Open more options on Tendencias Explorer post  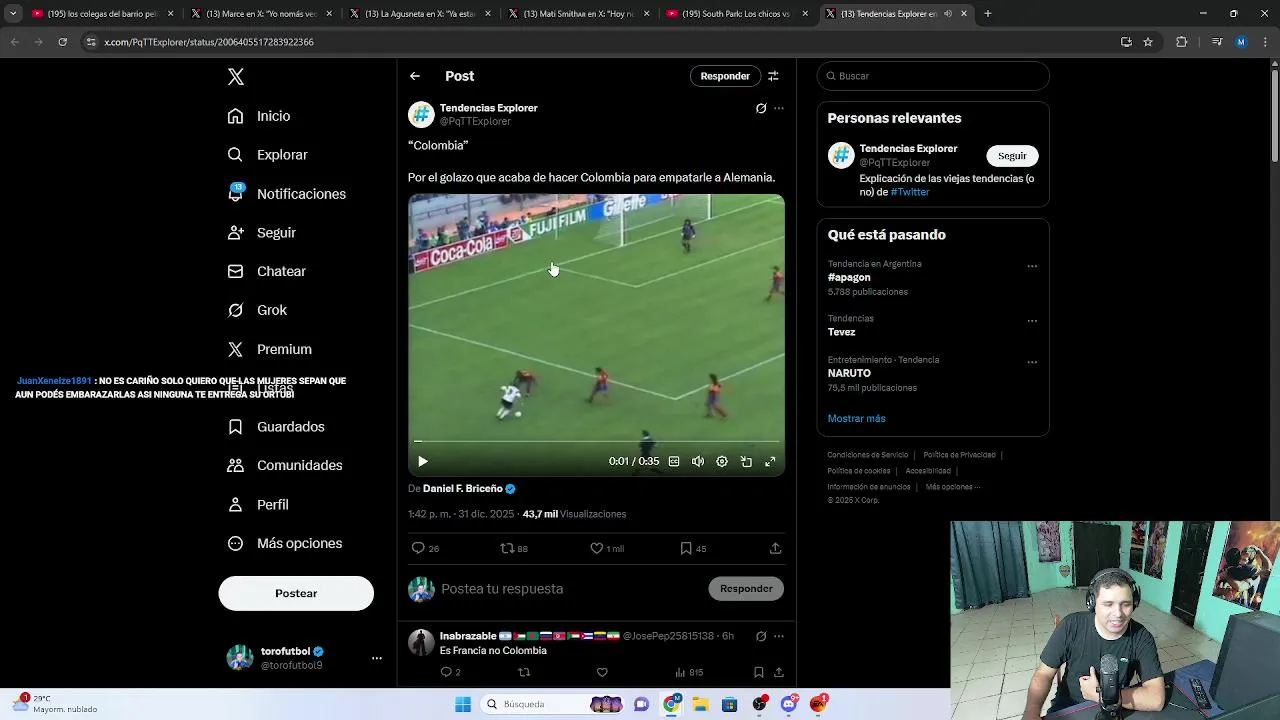[x=779, y=108]
